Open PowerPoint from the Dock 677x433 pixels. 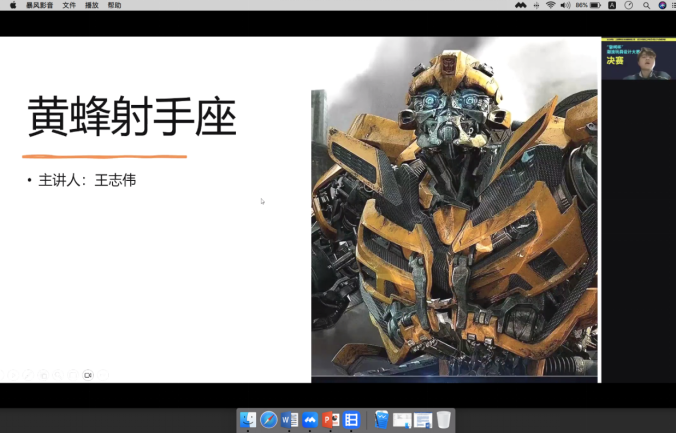click(x=331, y=420)
